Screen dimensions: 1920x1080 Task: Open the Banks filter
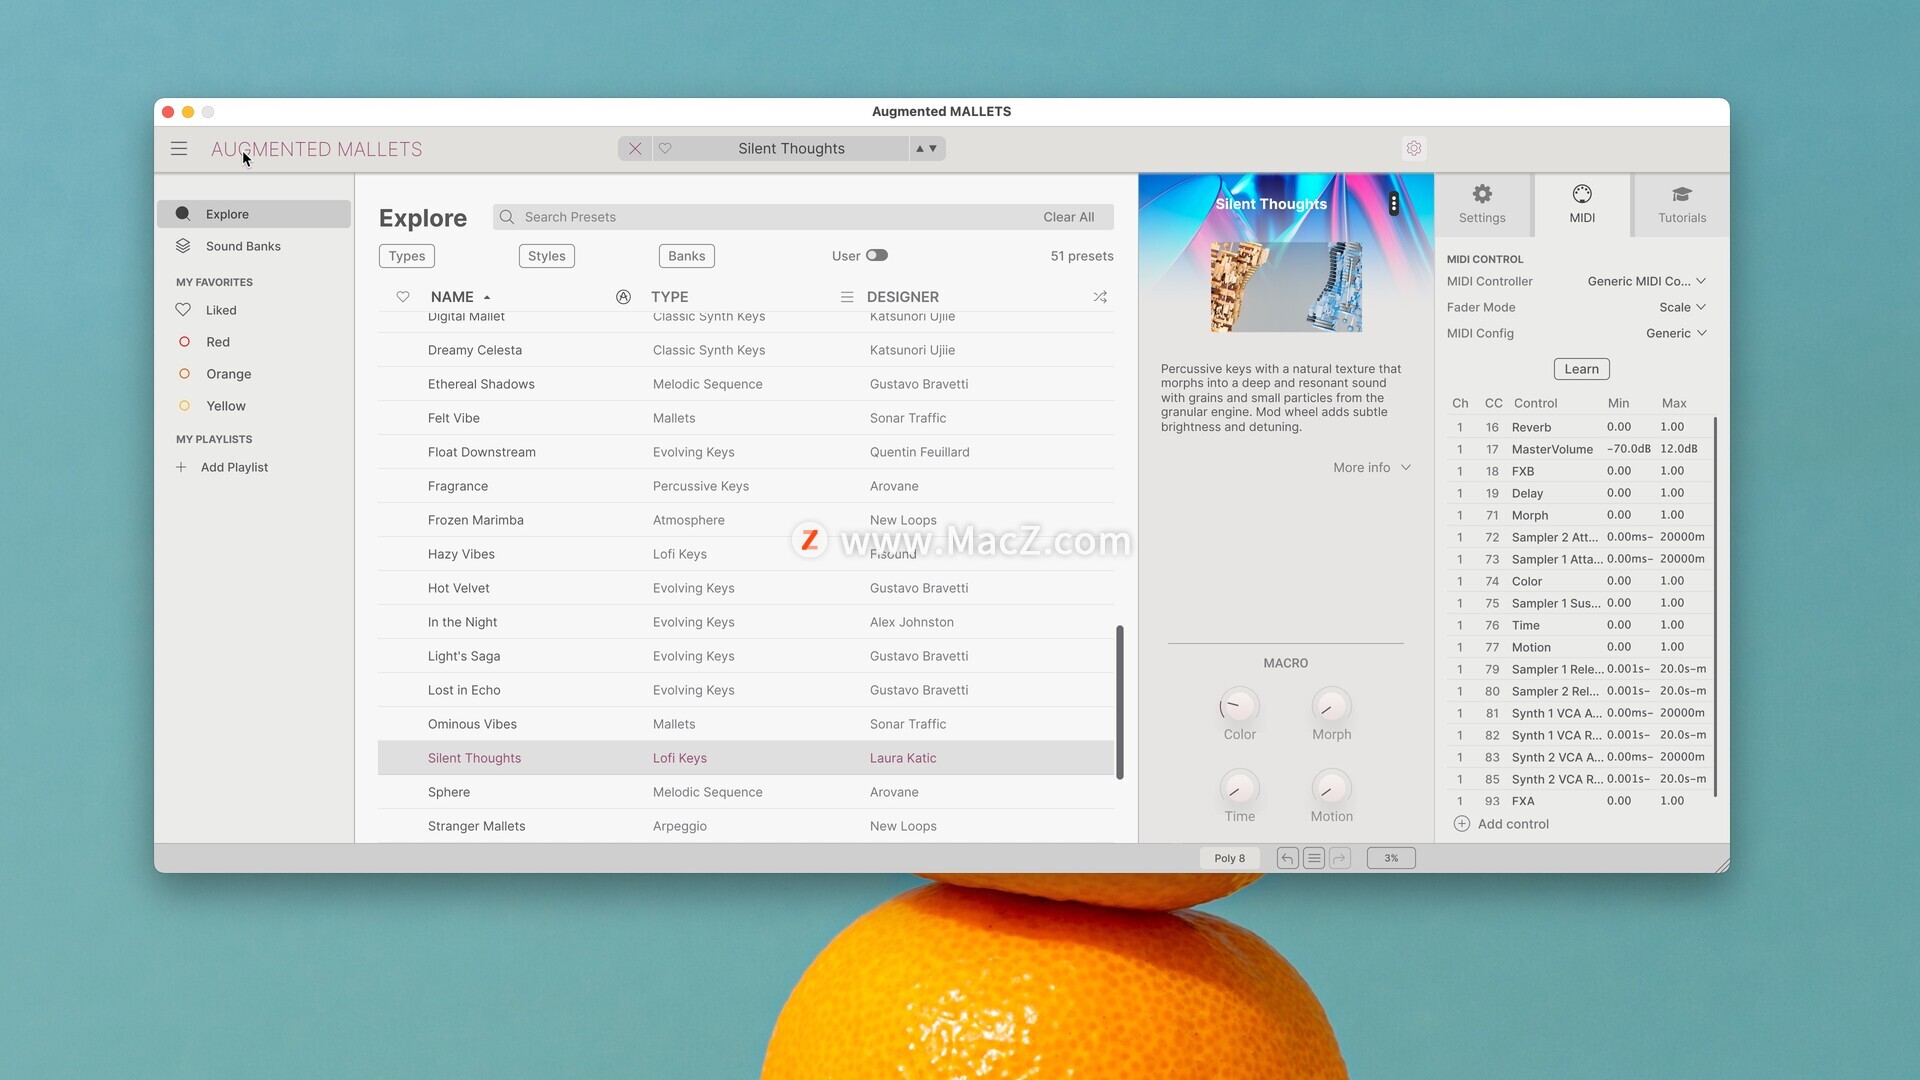(x=687, y=256)
